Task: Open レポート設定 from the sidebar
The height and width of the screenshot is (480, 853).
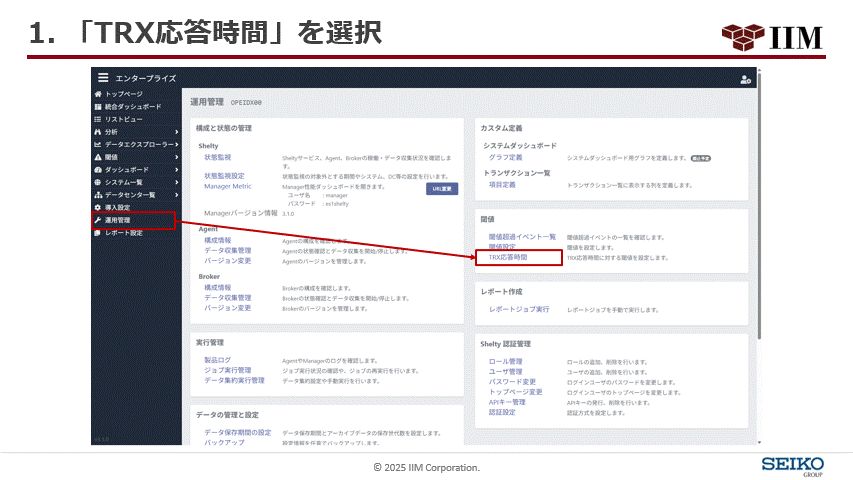Action: (x=123, y=233)
